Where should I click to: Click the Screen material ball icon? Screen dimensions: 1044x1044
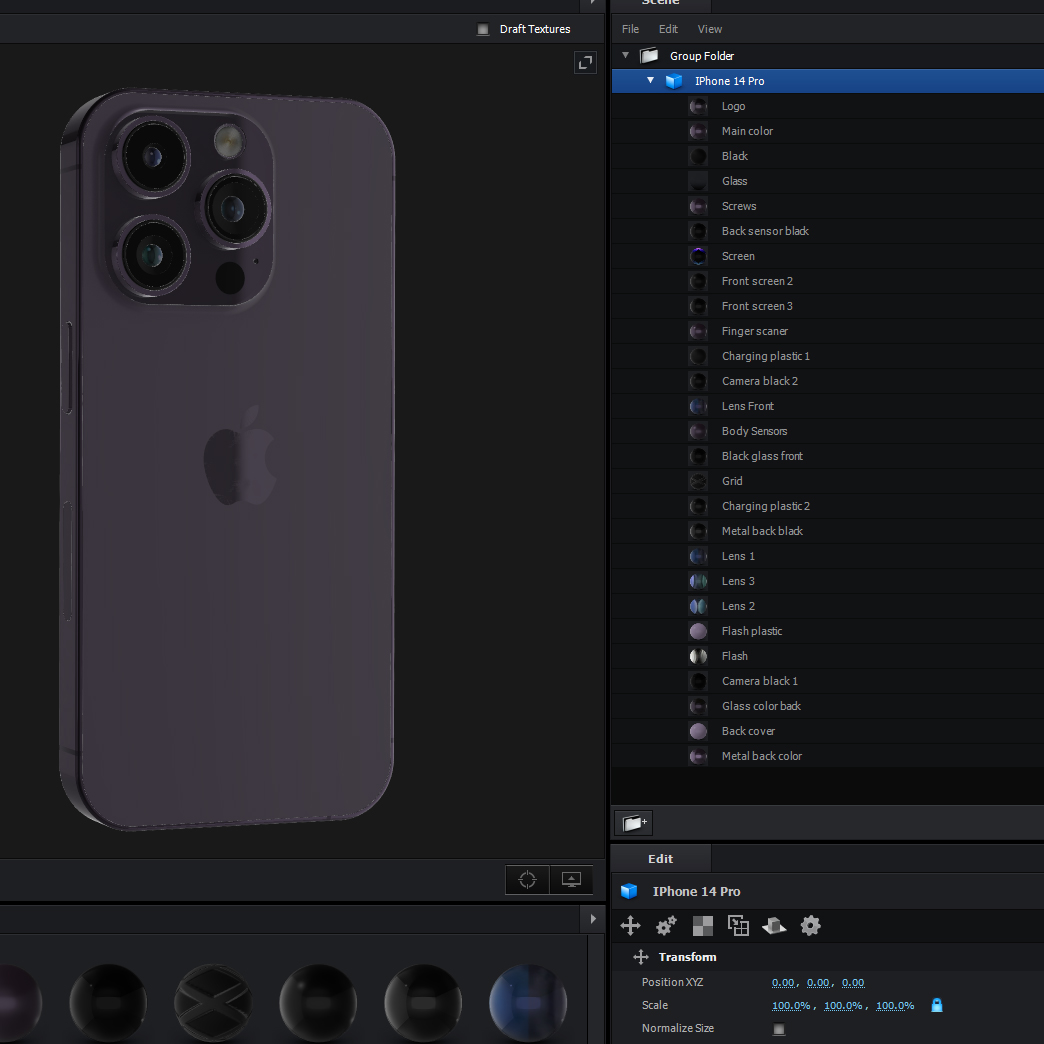tap(698, 256)
